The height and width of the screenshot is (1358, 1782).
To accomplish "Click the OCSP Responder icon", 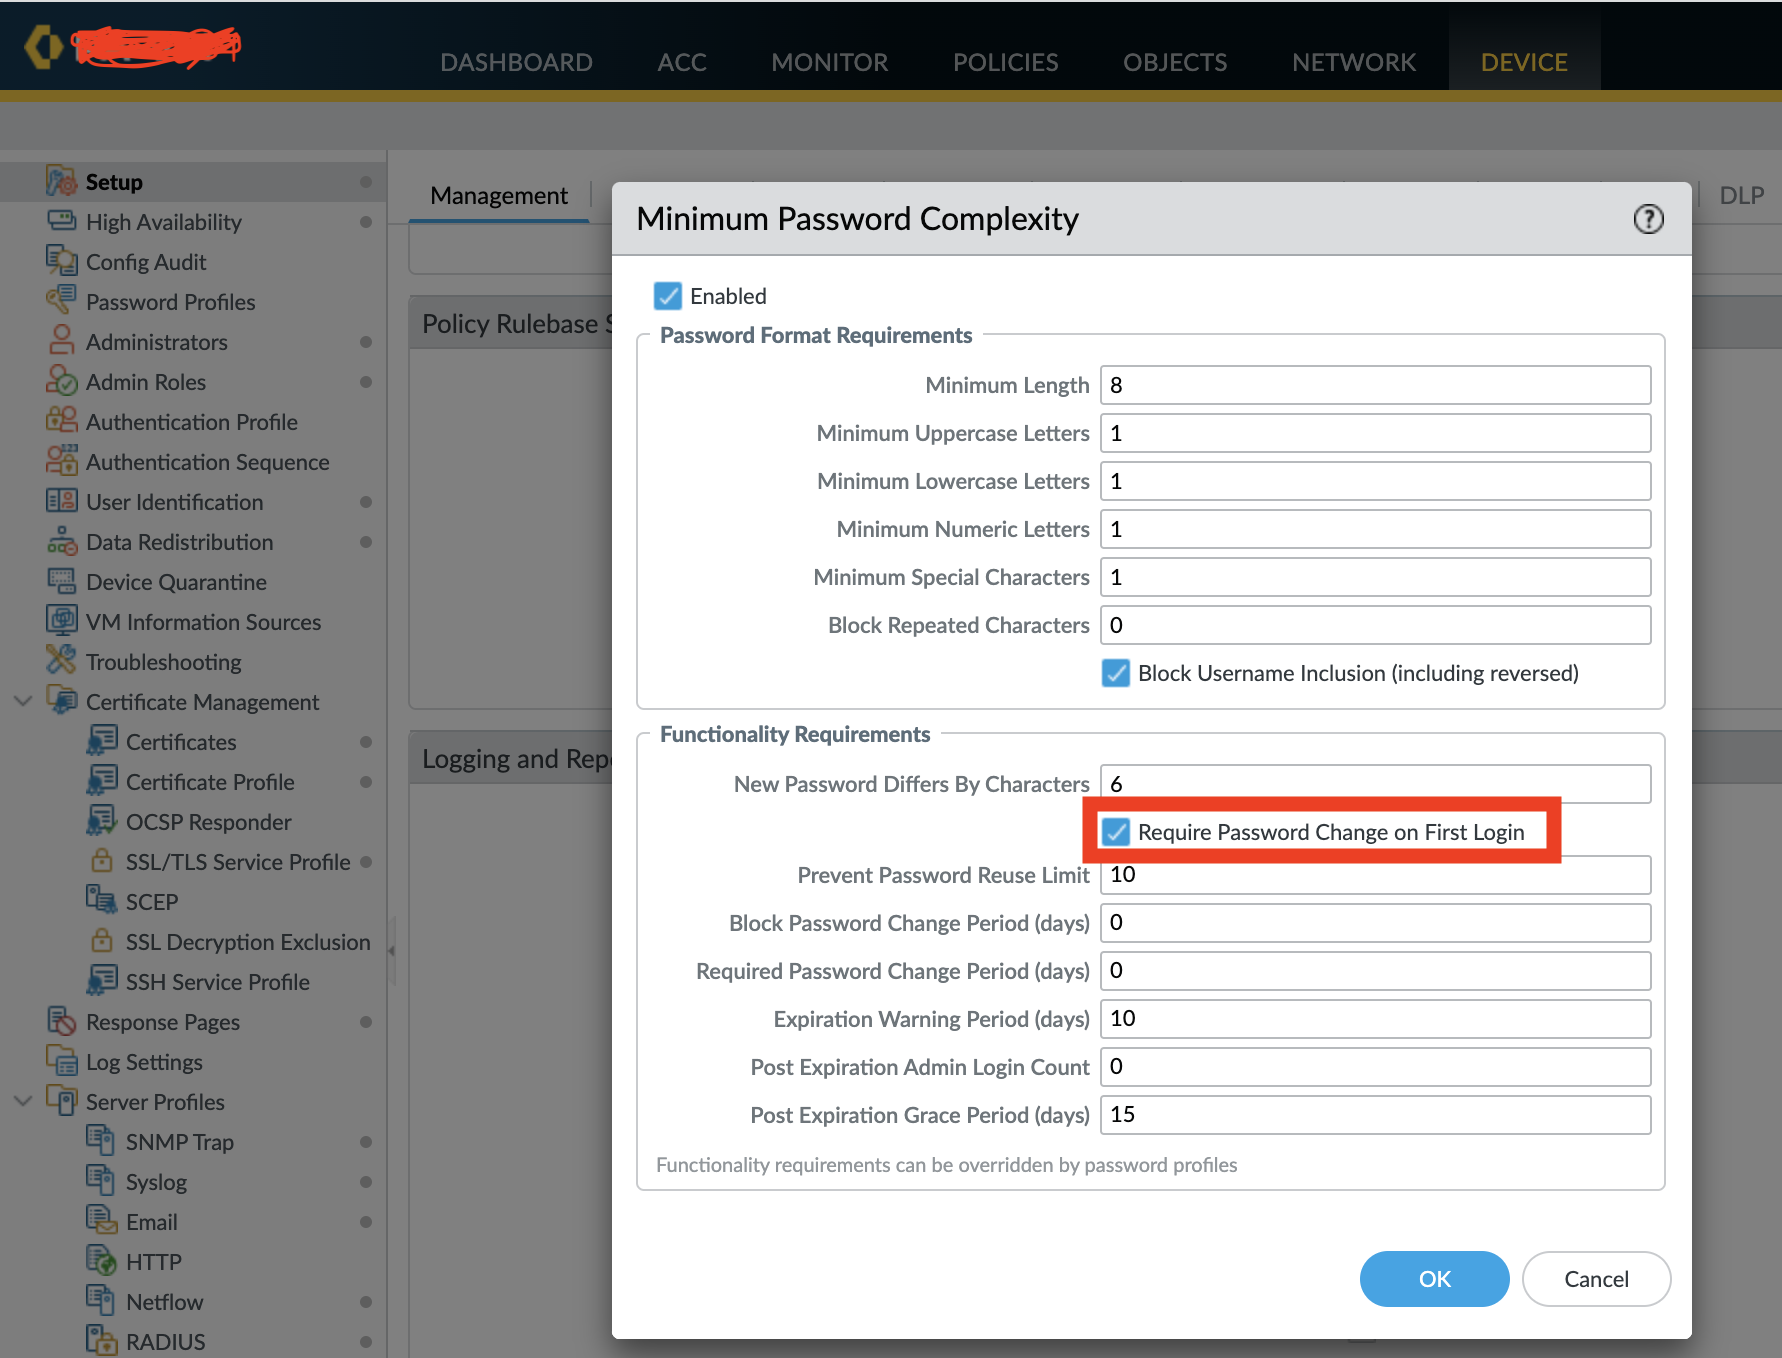I will (101, 820).
